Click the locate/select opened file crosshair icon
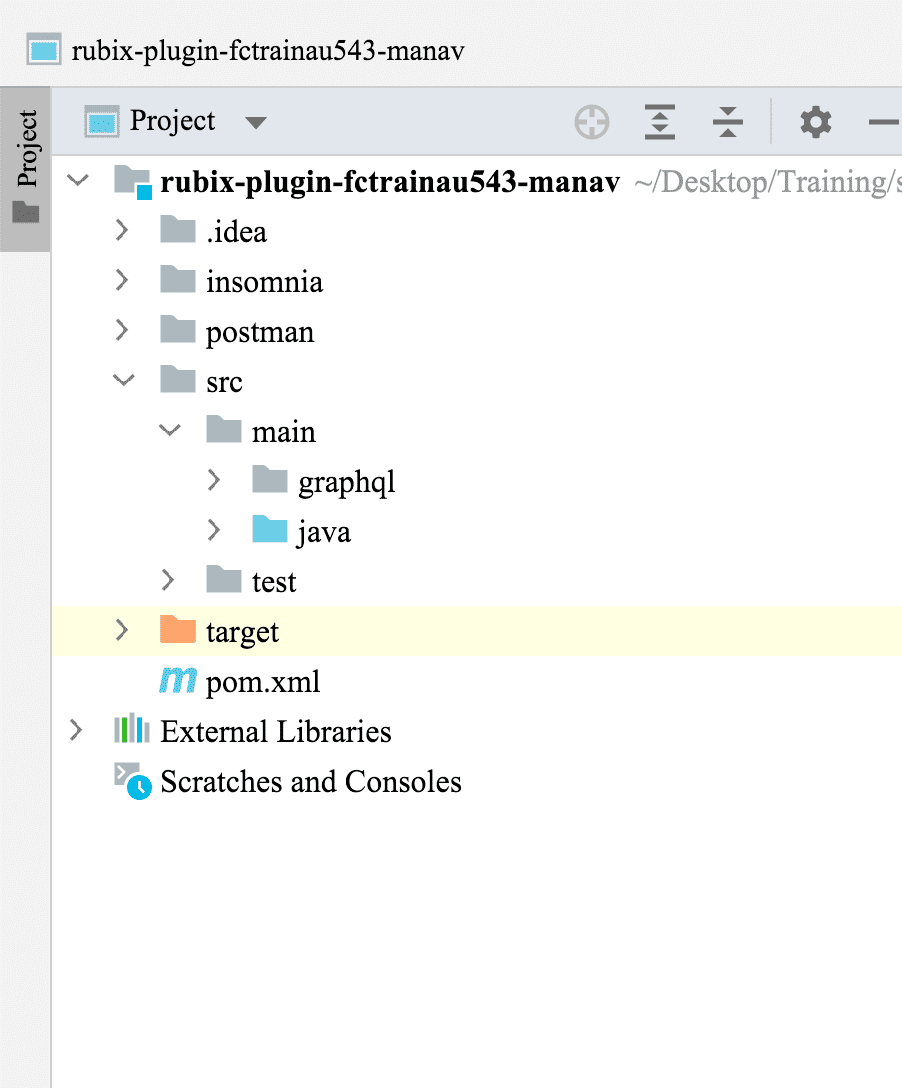This screenshot has width=902, height=1088. click(592, 122)
